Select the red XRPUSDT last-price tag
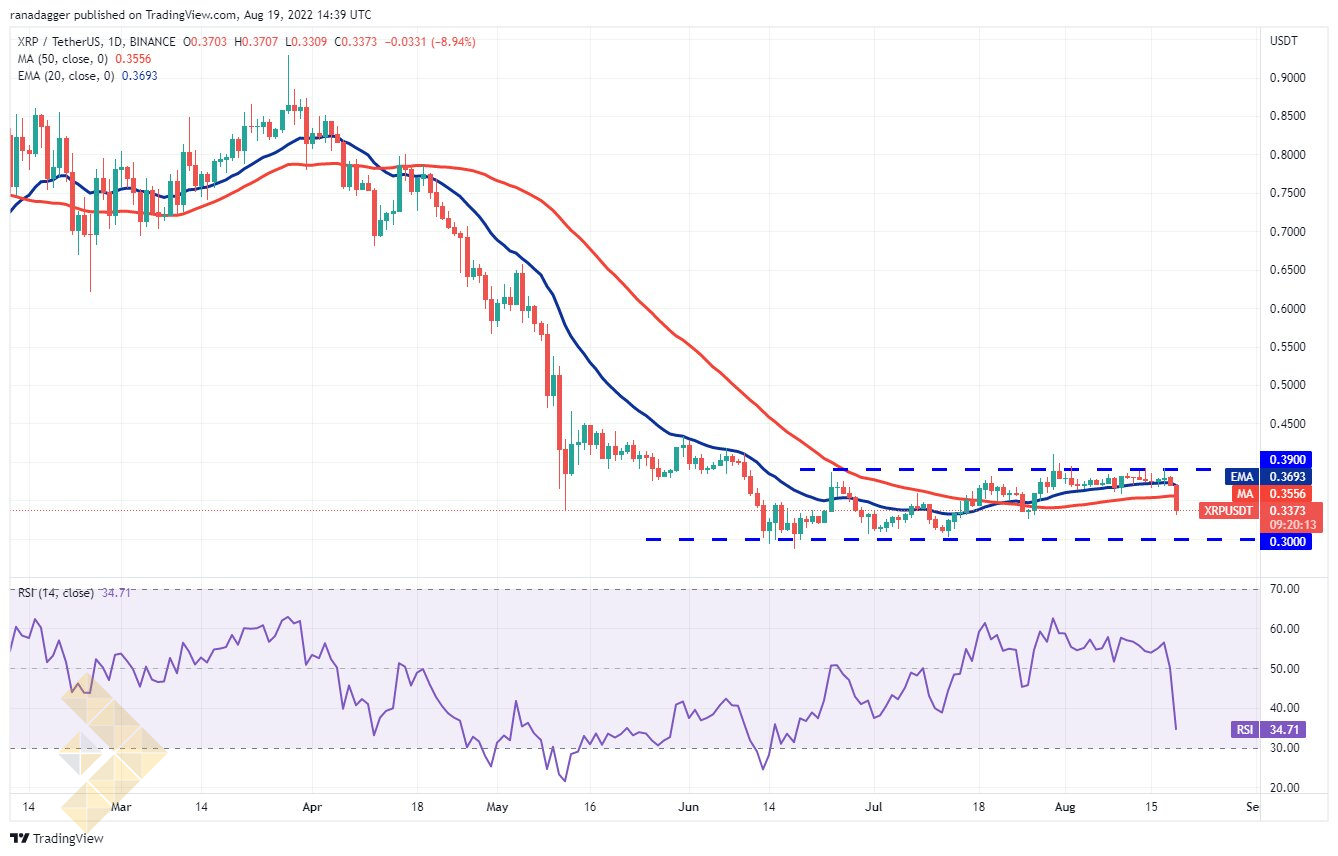The image size is (1338, 856). click(x=1262, y=510)
